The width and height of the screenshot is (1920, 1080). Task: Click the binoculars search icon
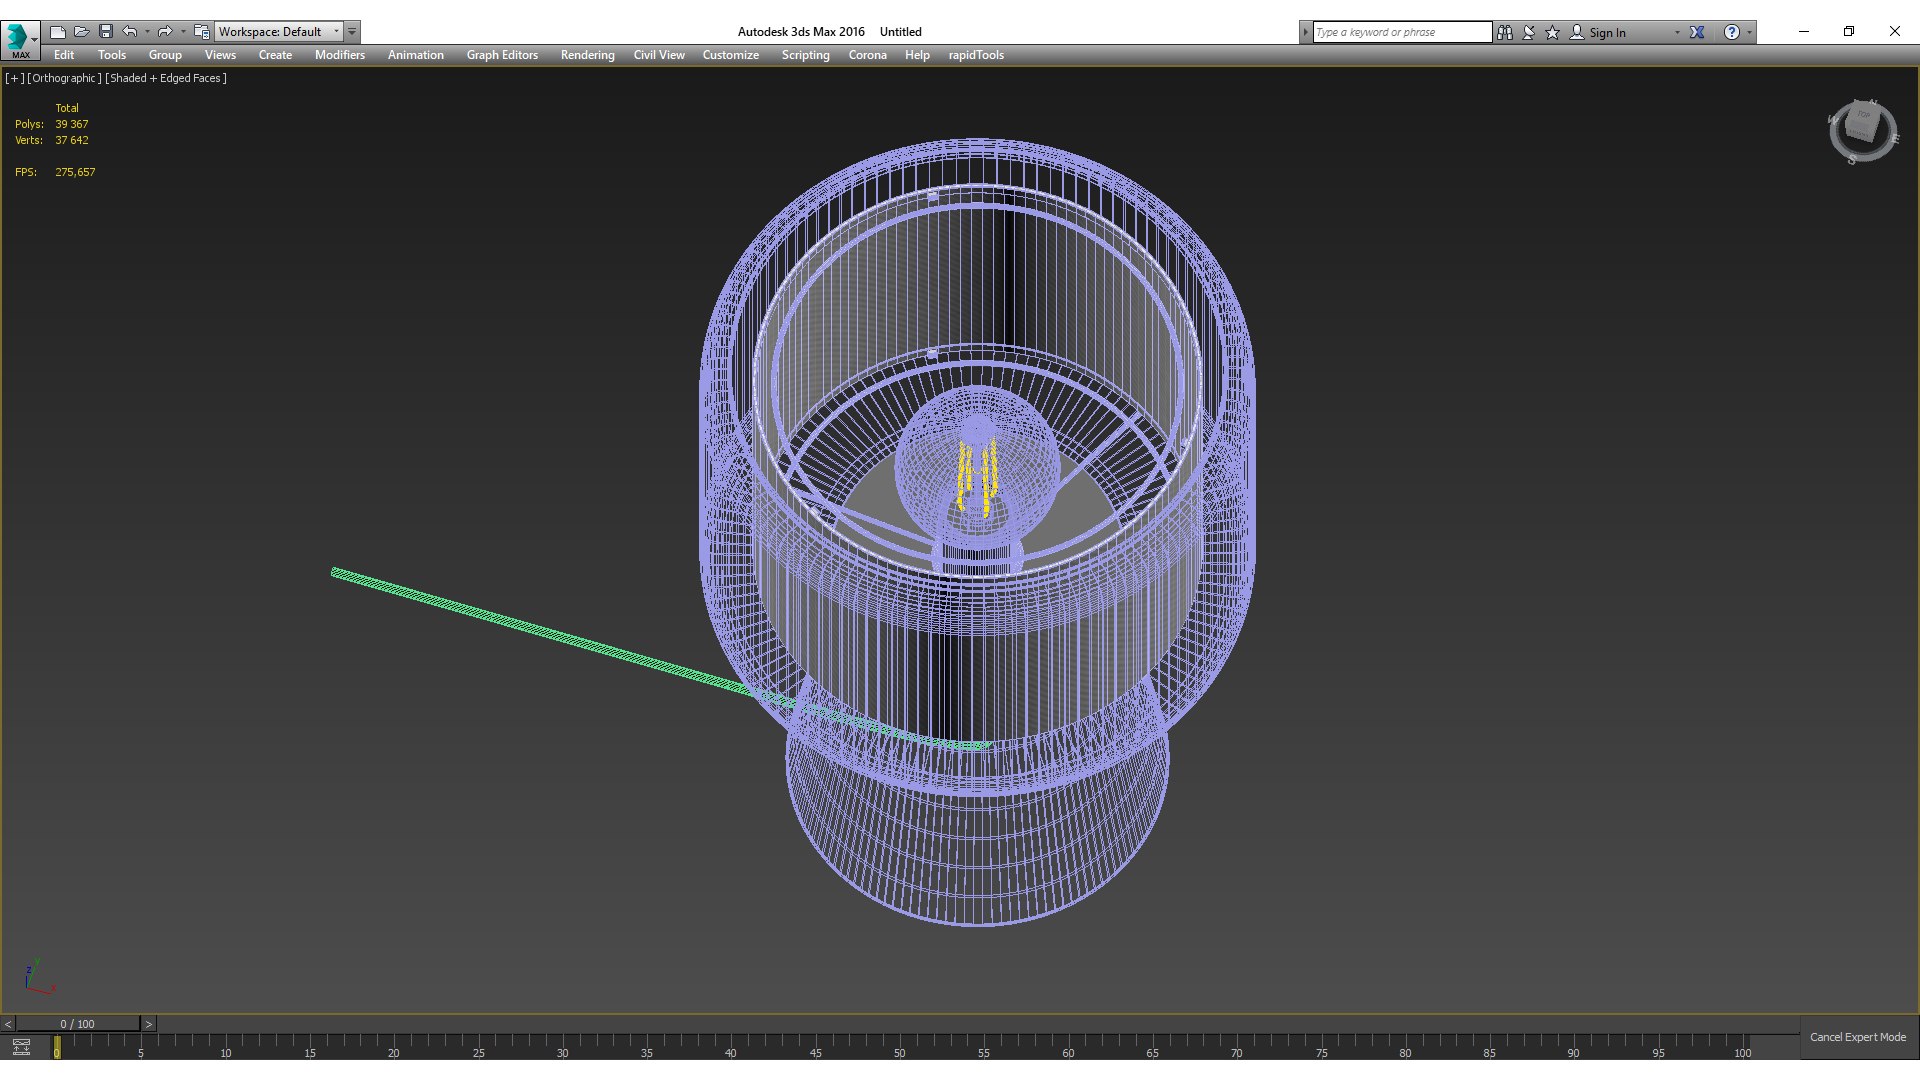pos(1505,32)
